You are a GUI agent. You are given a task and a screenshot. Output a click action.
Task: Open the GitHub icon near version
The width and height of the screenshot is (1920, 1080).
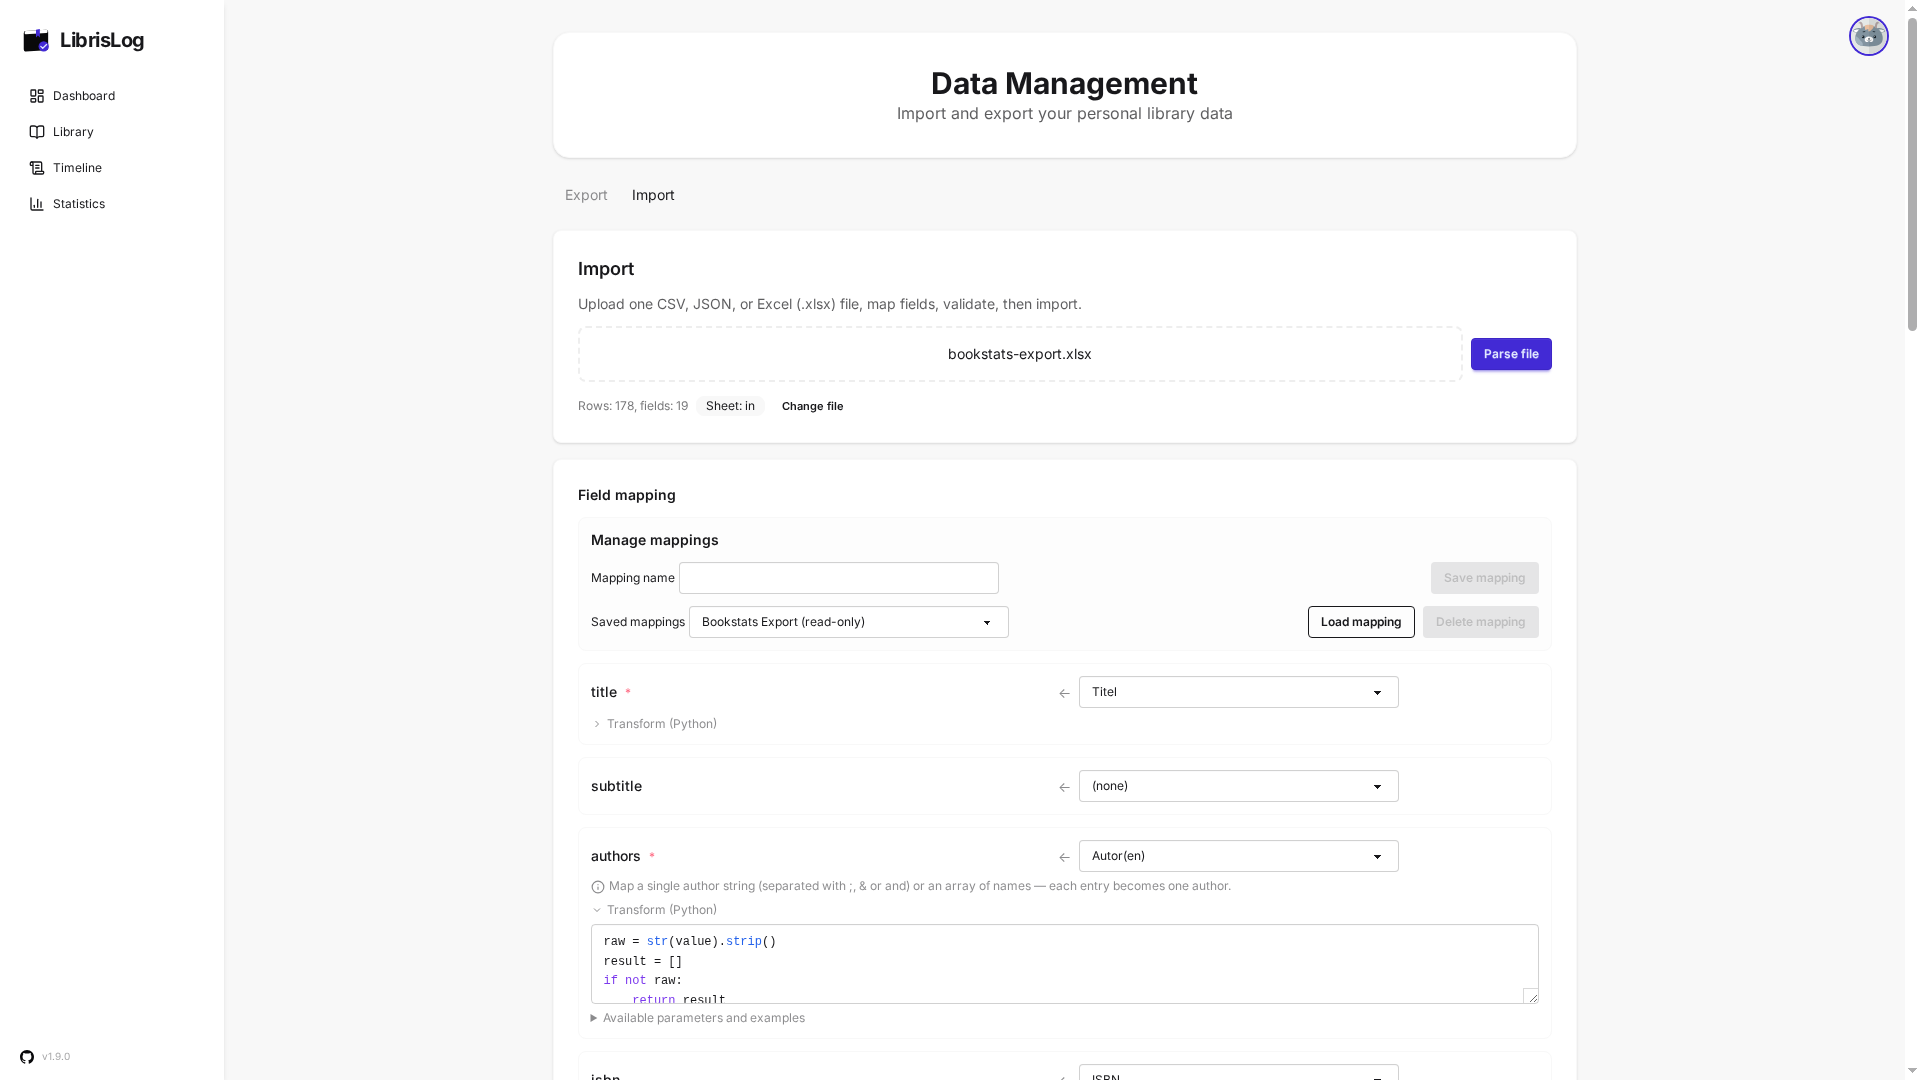[x=27, y=1057]
